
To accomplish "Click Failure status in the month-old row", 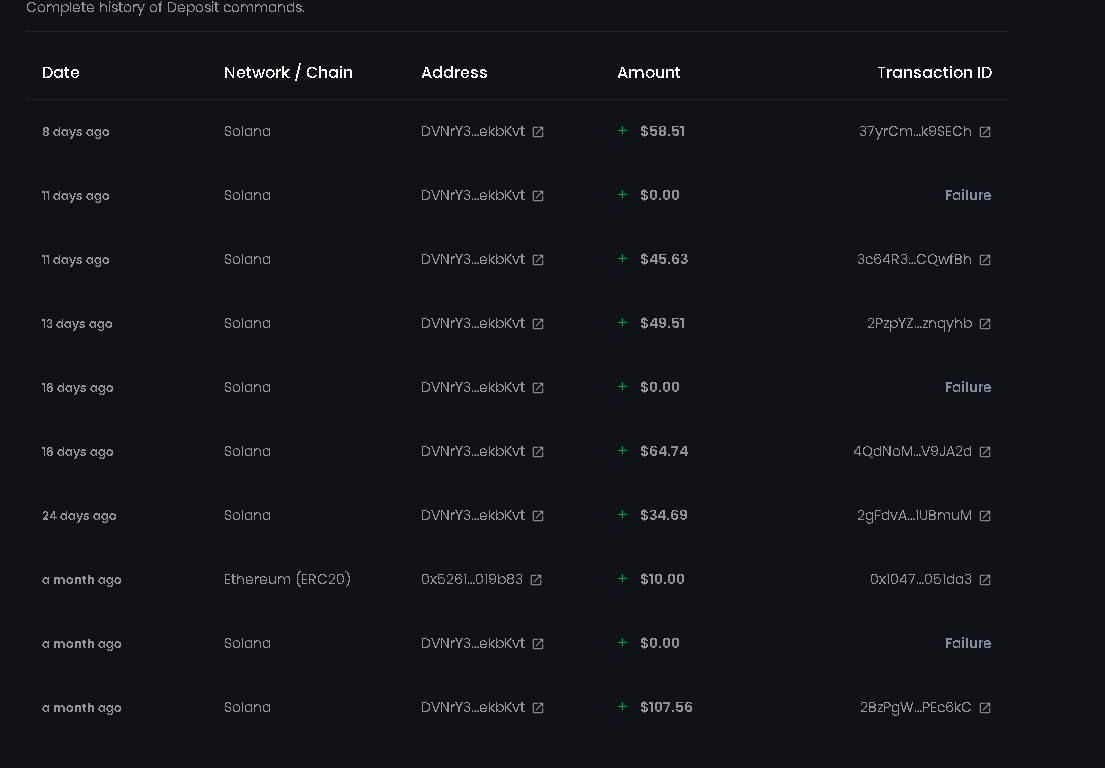I will pyautogui.click(x=968, y=643).
